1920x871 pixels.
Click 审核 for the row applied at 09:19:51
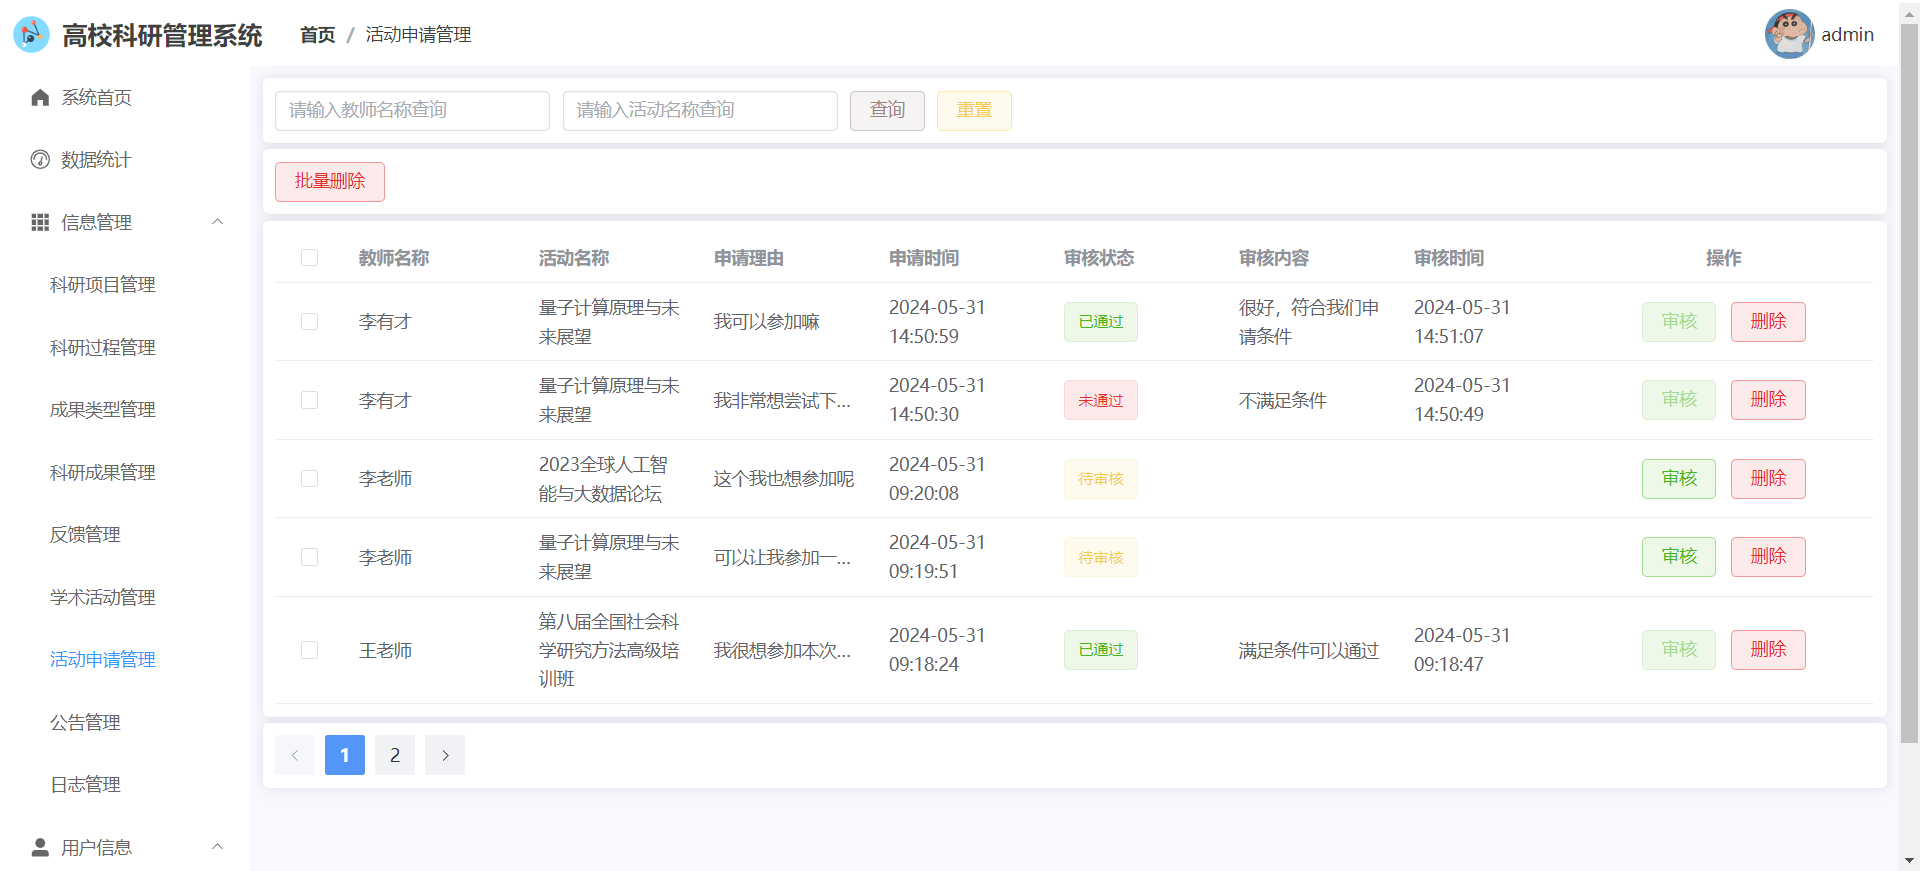pos(1679,556)
